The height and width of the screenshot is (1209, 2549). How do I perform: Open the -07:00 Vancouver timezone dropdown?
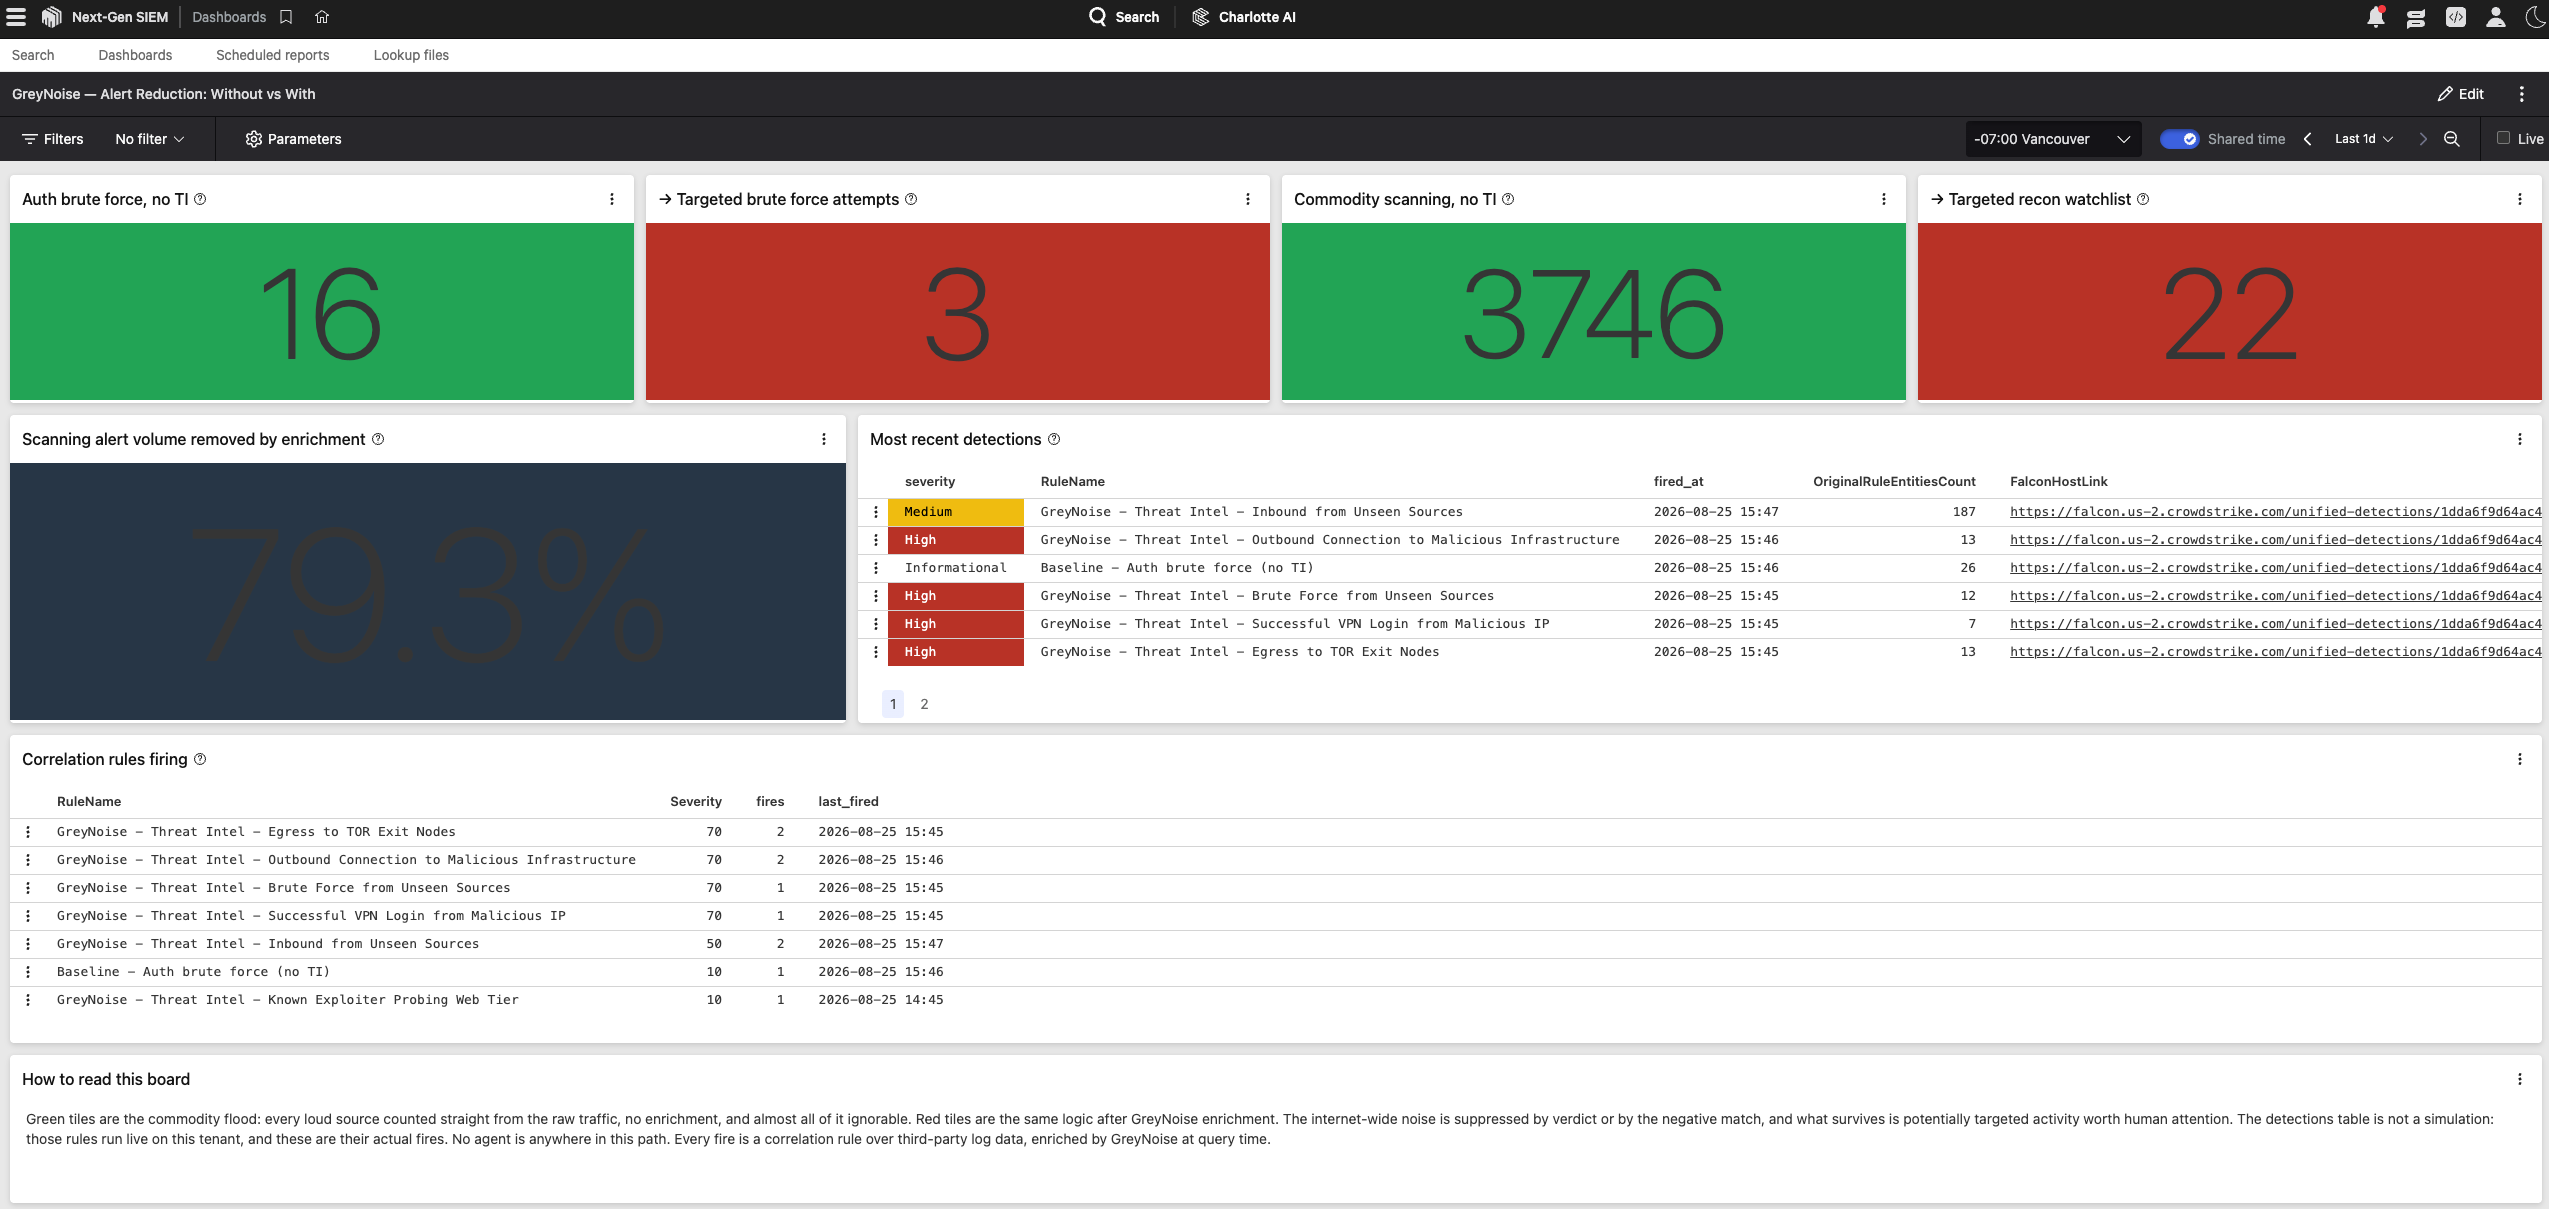[x=2053, y=139]
